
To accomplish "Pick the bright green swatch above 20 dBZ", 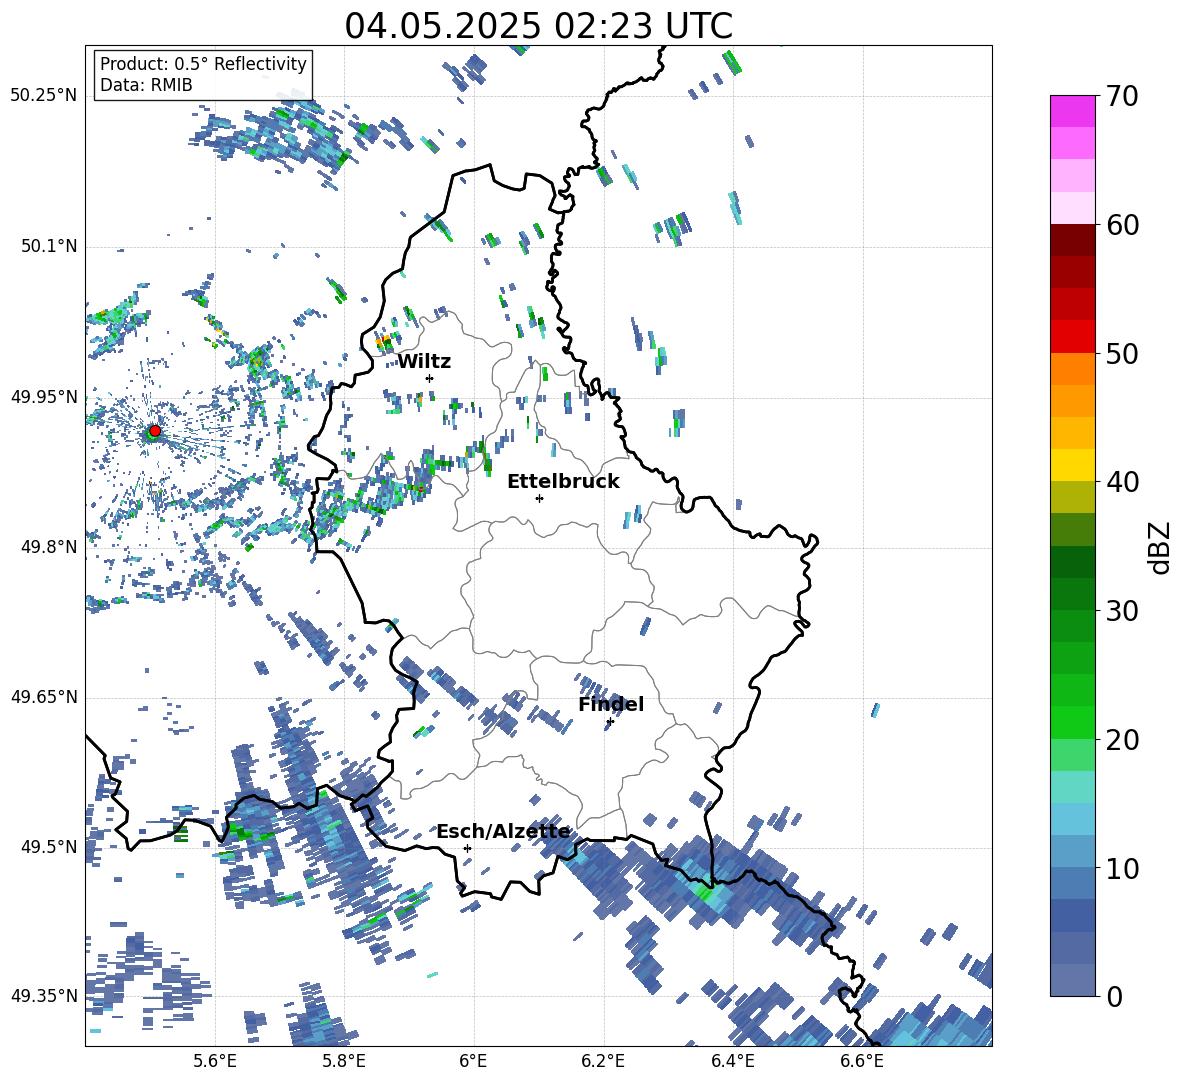I will pos(1072,723).
